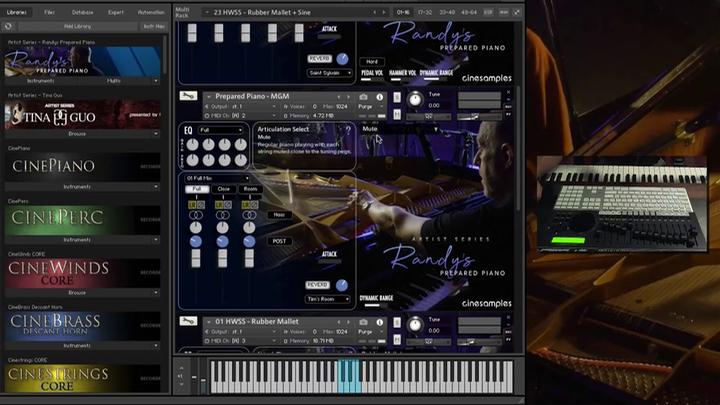Viewport: 720px width, 405px height.
Task: Toggle the Close mic button
Action: (x=224, y=189)
